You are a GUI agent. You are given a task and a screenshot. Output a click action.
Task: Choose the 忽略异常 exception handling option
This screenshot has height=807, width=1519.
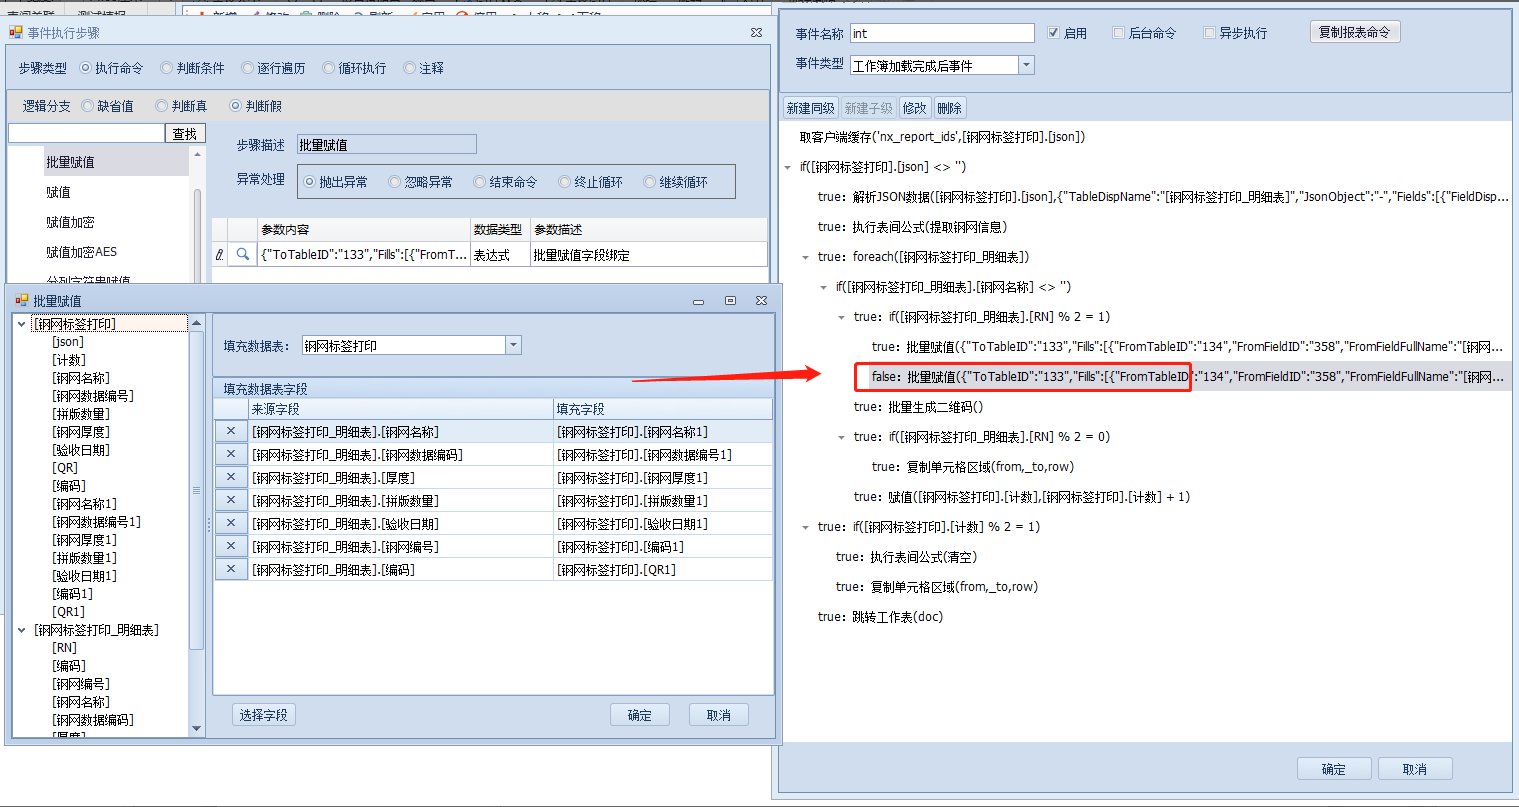(395, 182)
